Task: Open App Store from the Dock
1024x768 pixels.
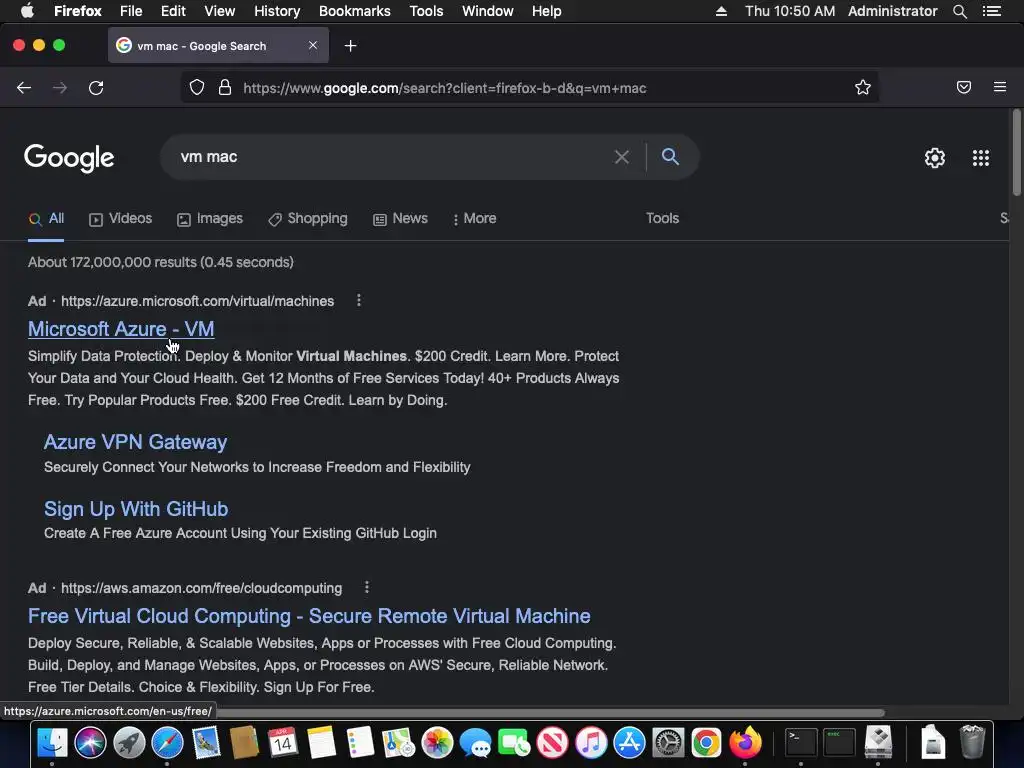Action: (630, 743)
